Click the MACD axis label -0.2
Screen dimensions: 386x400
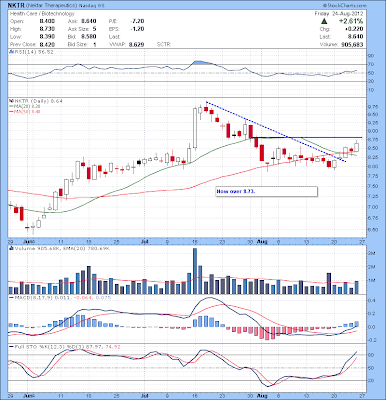point(372,340)
